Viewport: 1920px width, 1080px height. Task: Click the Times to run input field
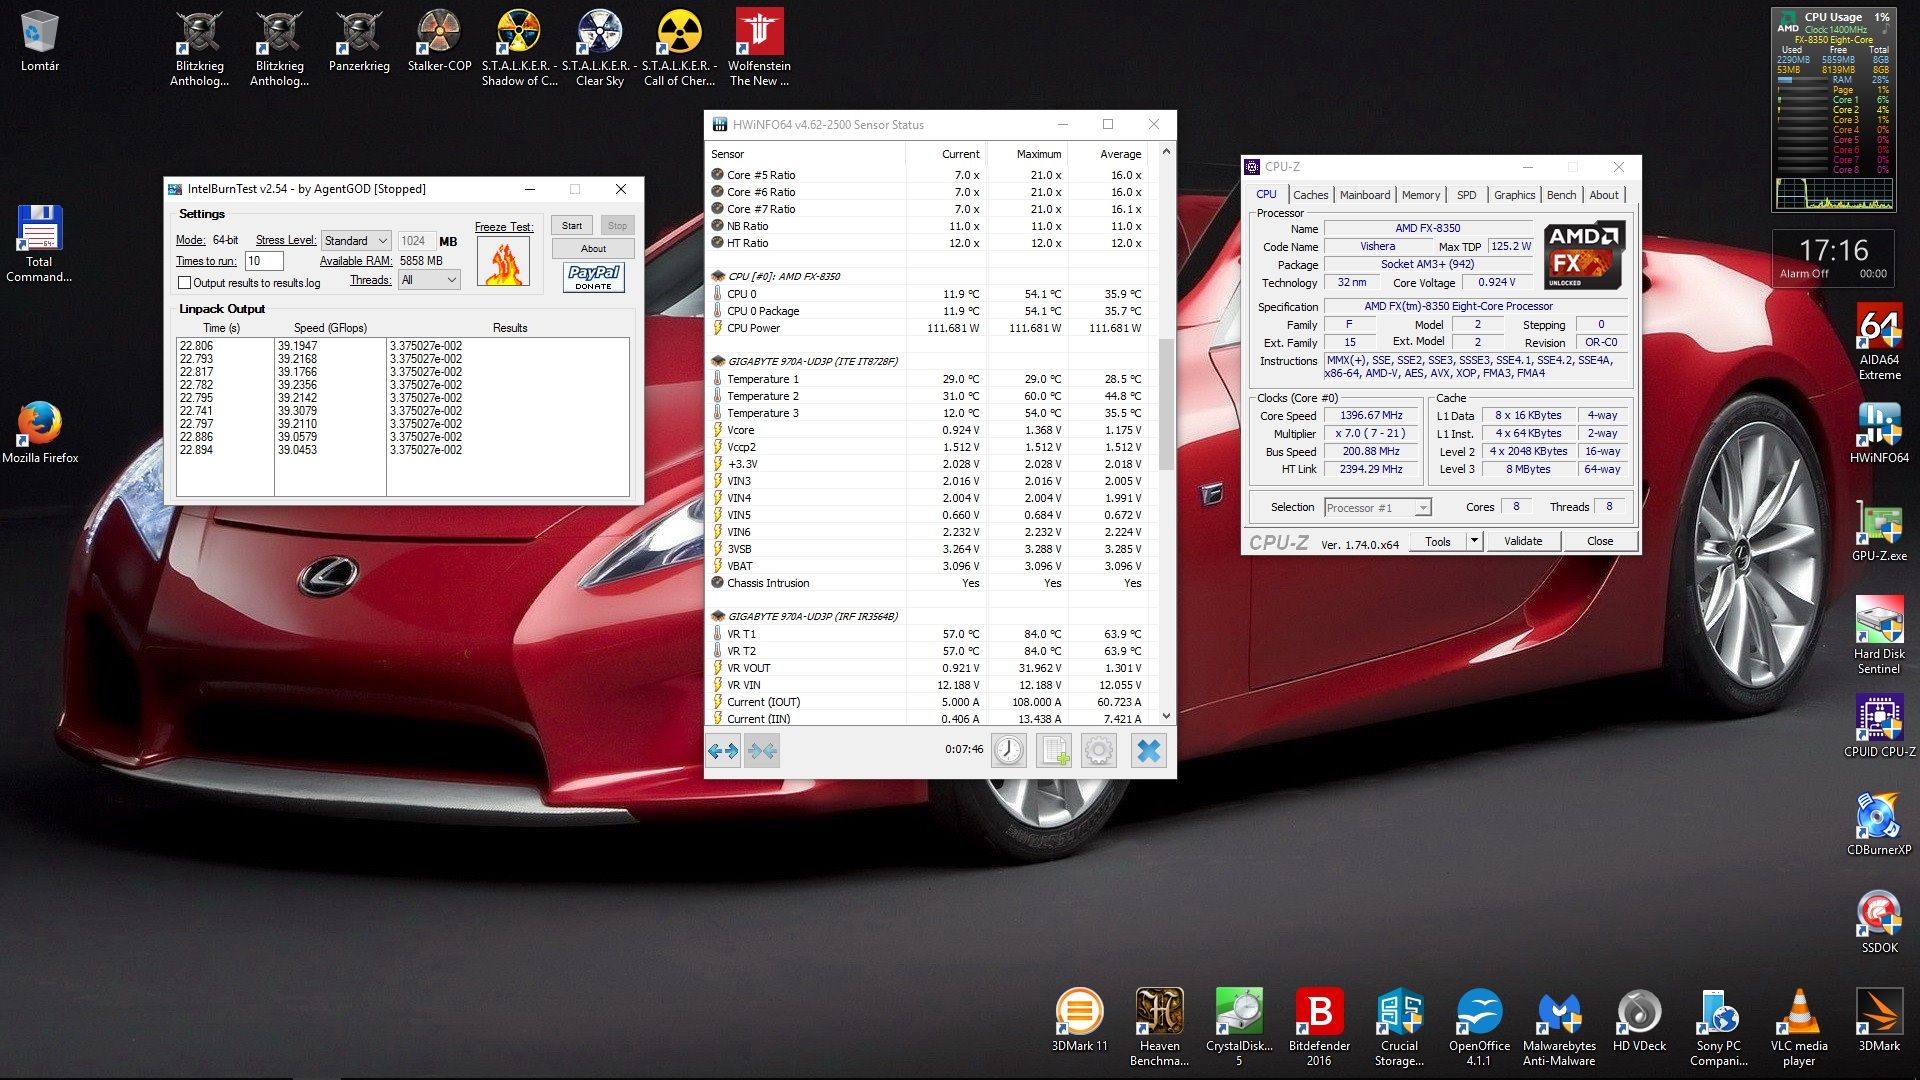[264, 261]
